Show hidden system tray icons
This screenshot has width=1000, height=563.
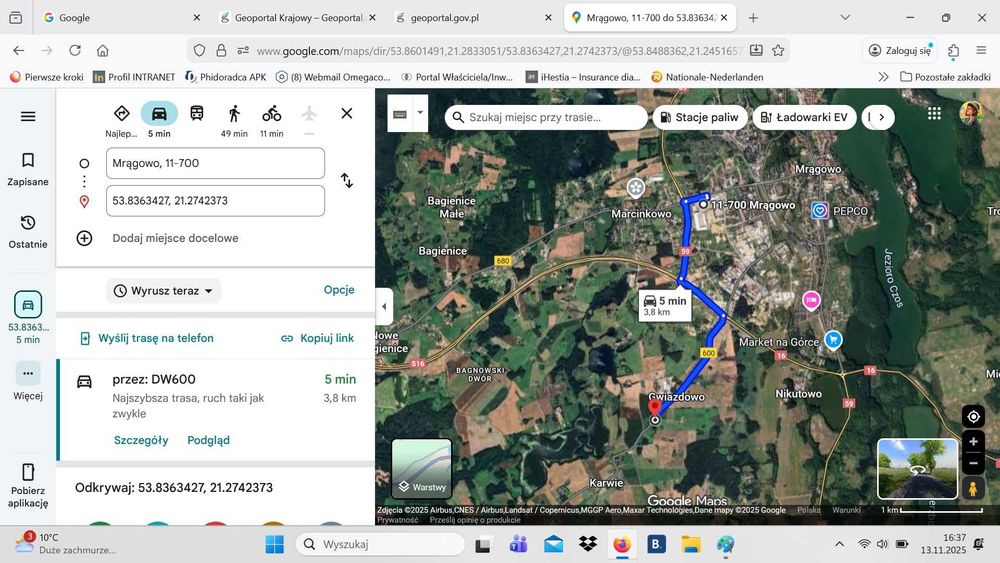[x=839, y=545]
